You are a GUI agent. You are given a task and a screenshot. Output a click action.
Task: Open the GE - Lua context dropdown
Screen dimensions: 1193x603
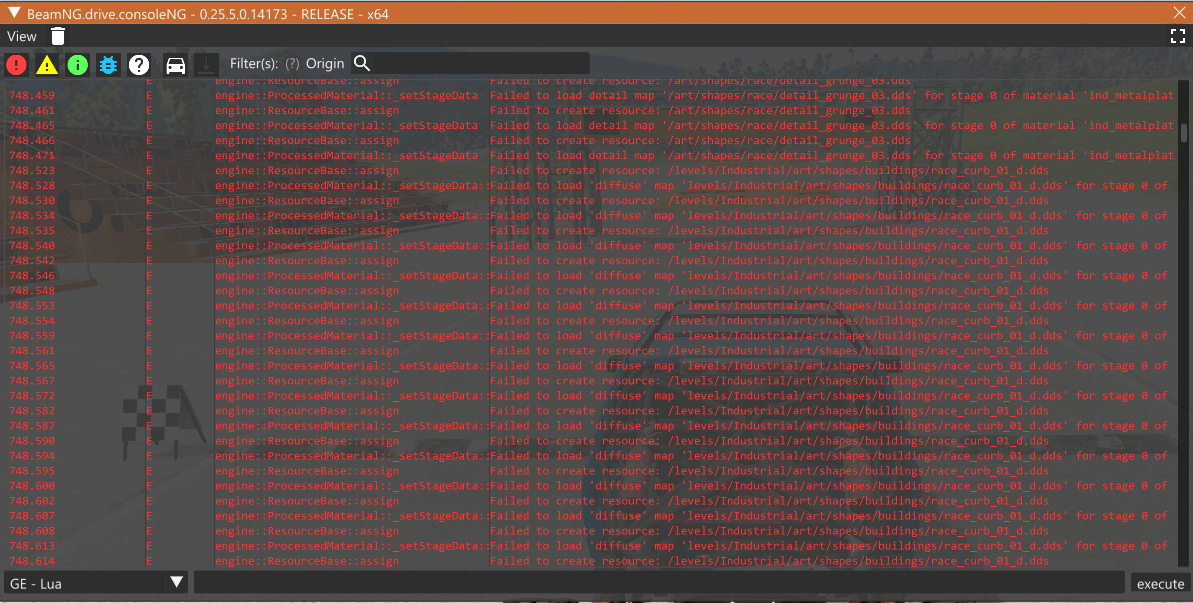[96, 583]
